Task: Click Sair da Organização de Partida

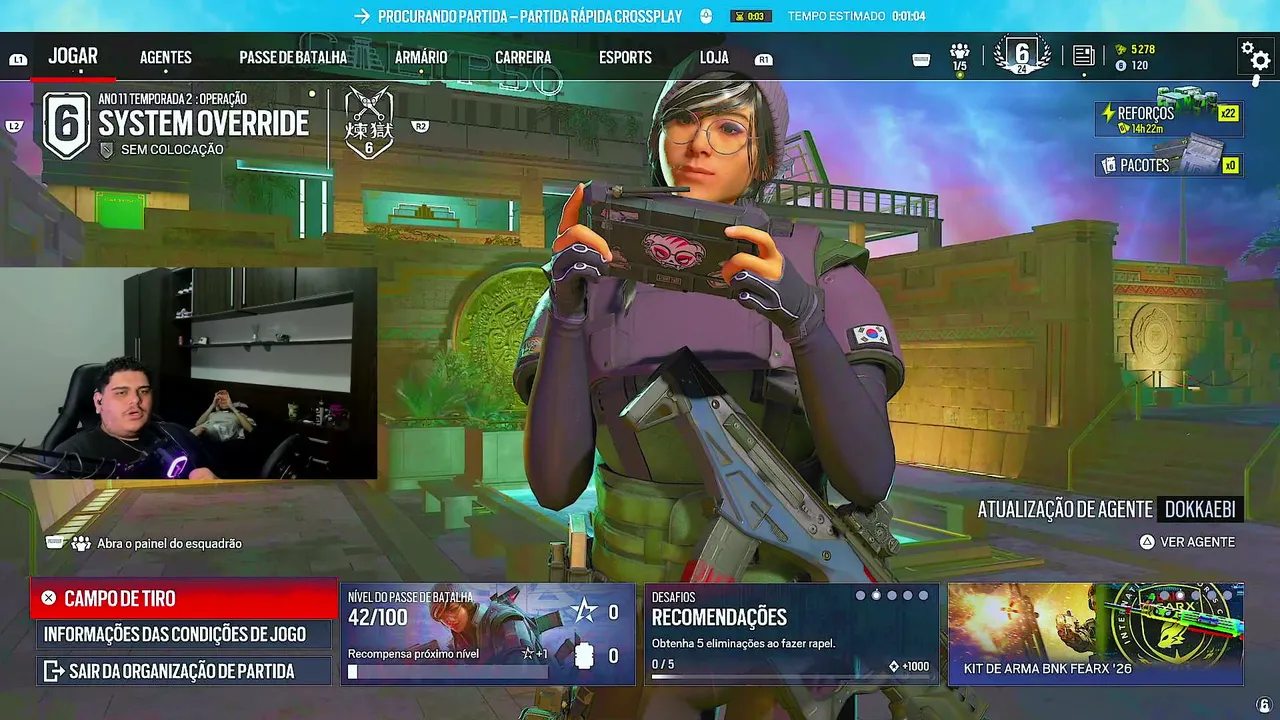Action: point(184,671)
